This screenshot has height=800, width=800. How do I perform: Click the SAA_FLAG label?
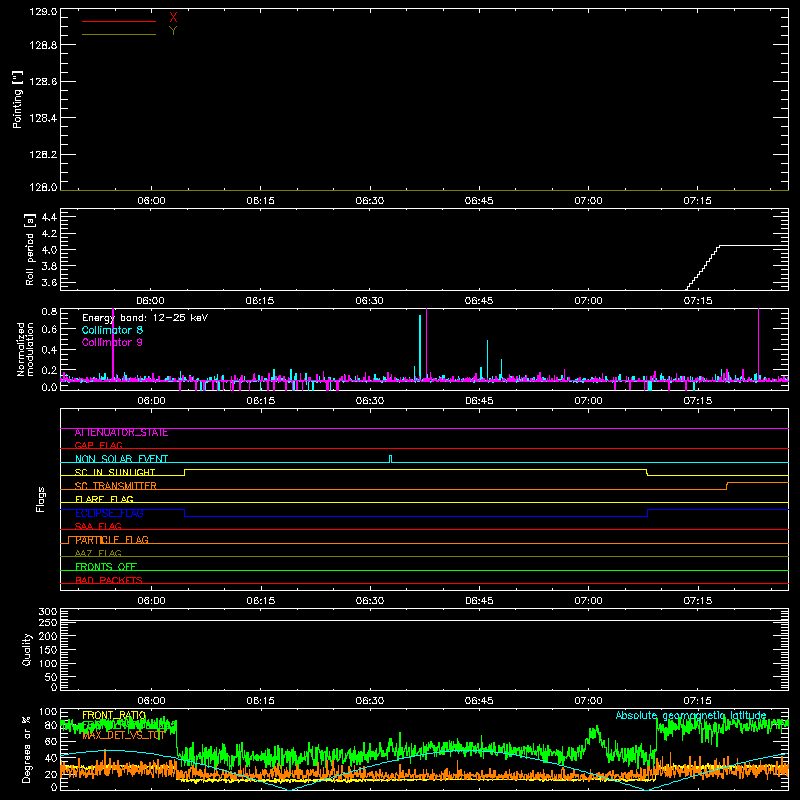pyautogui.click(x=98, y=526)
